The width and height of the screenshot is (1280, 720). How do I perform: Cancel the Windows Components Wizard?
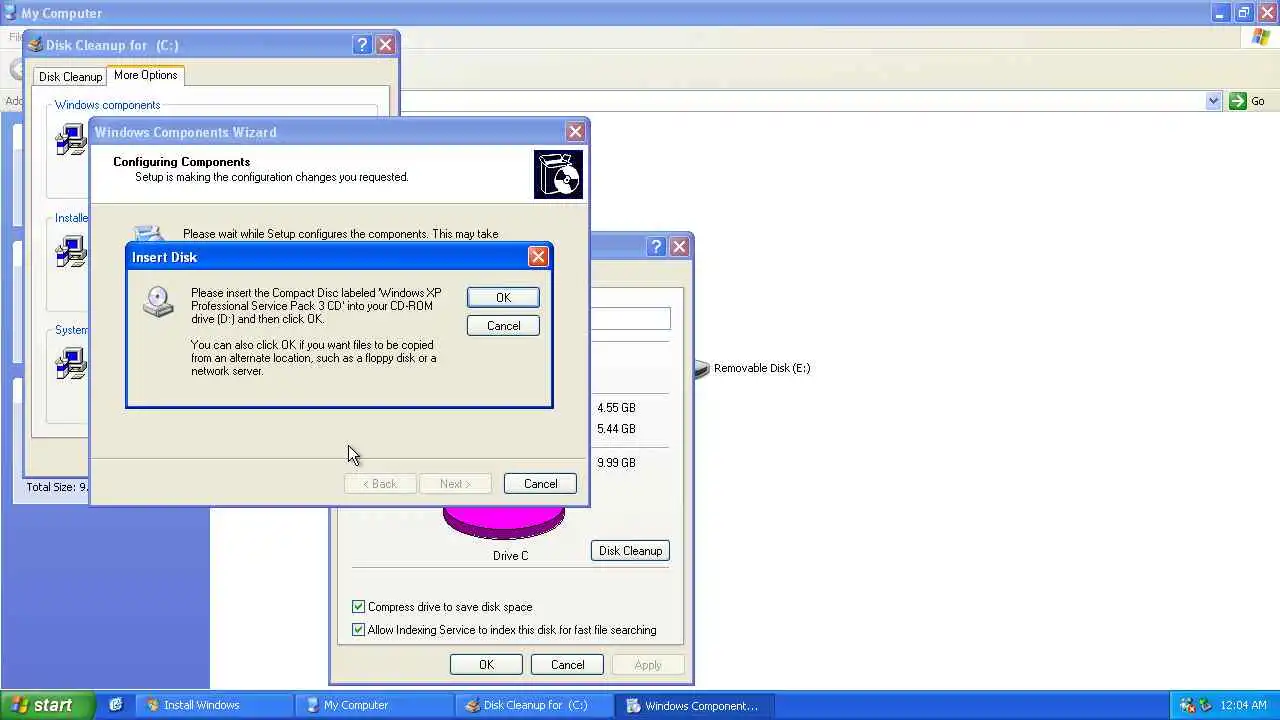tap(540, 483)
